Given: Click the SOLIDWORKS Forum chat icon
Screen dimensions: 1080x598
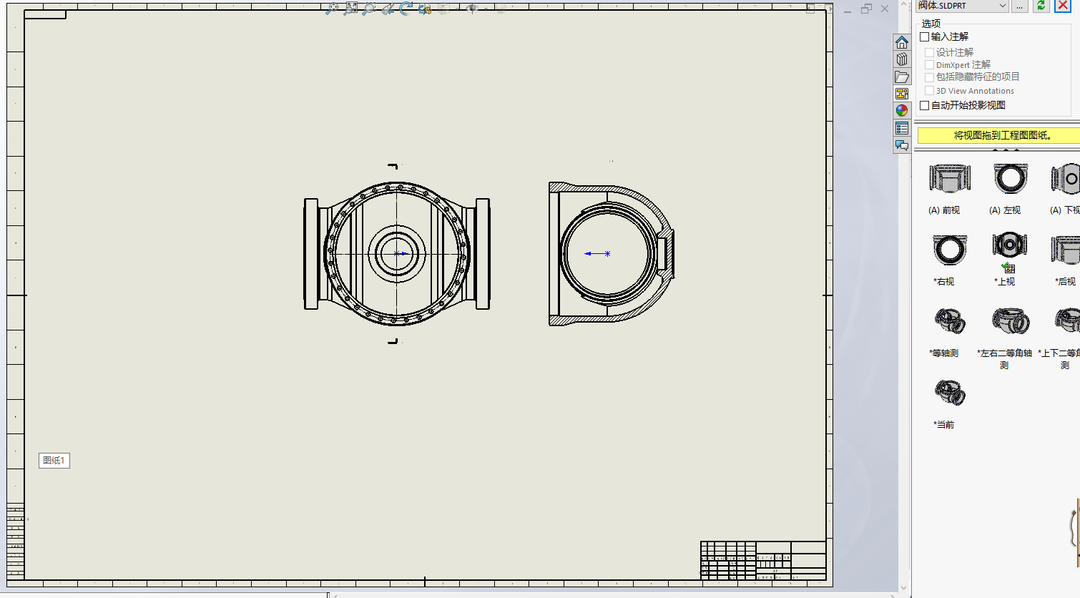Looking at the screenshot, I should (x=901, y=145).
